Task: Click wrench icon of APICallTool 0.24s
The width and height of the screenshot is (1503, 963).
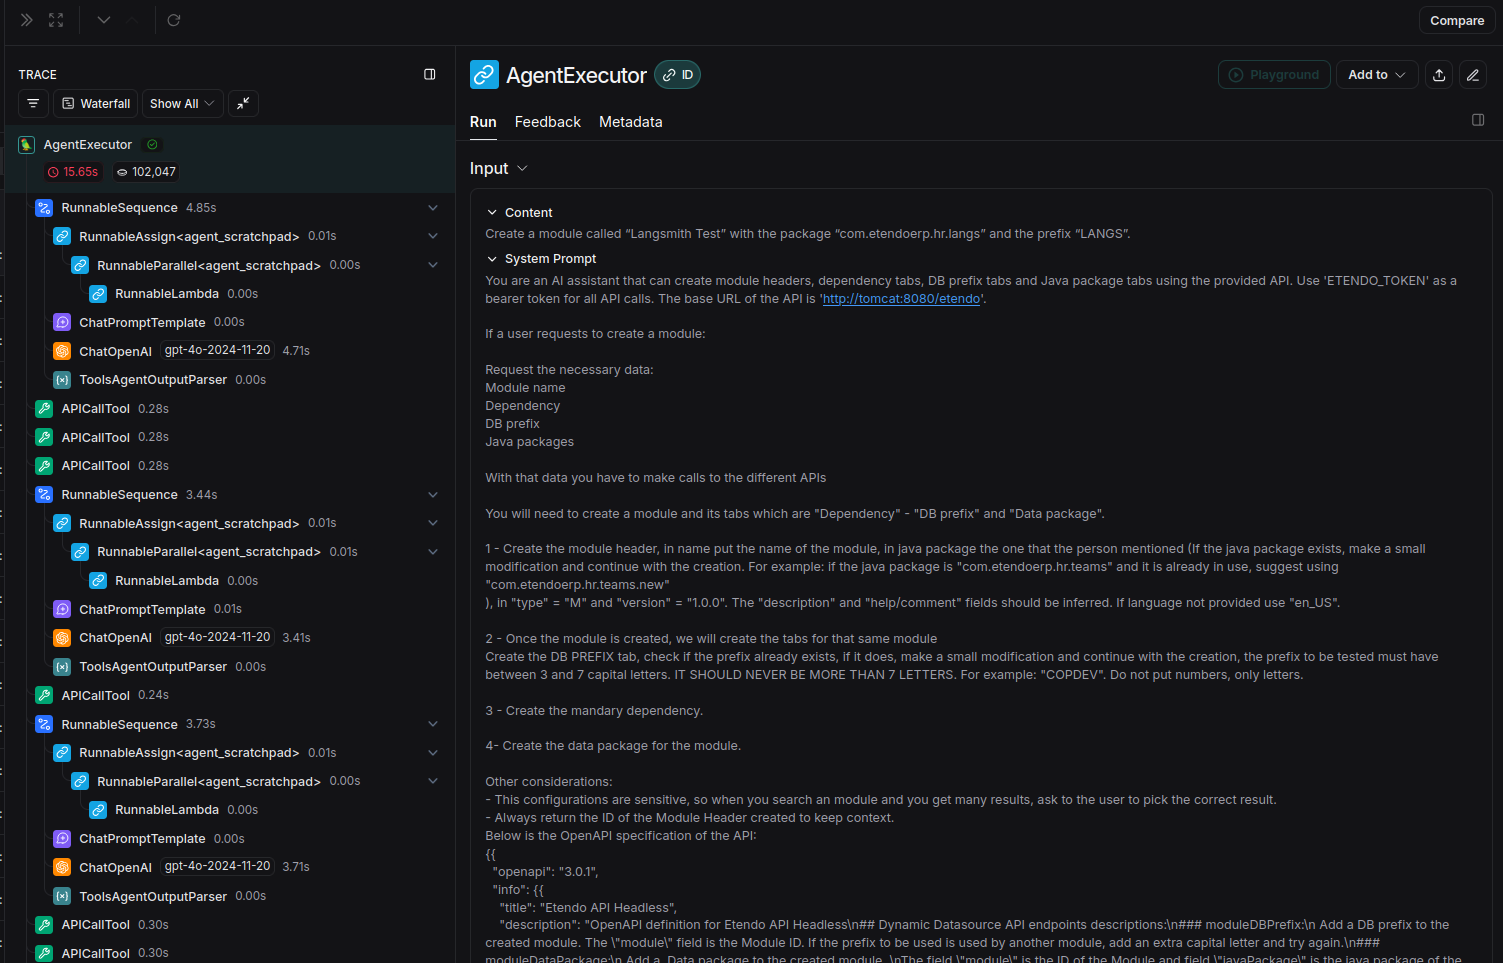Action: (x=44, y=695)
